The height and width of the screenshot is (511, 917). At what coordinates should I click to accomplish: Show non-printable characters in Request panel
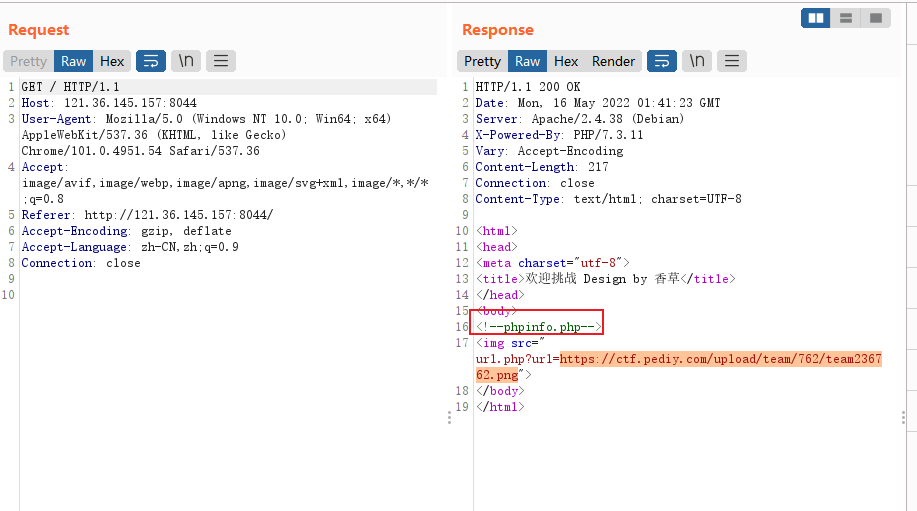186,61
